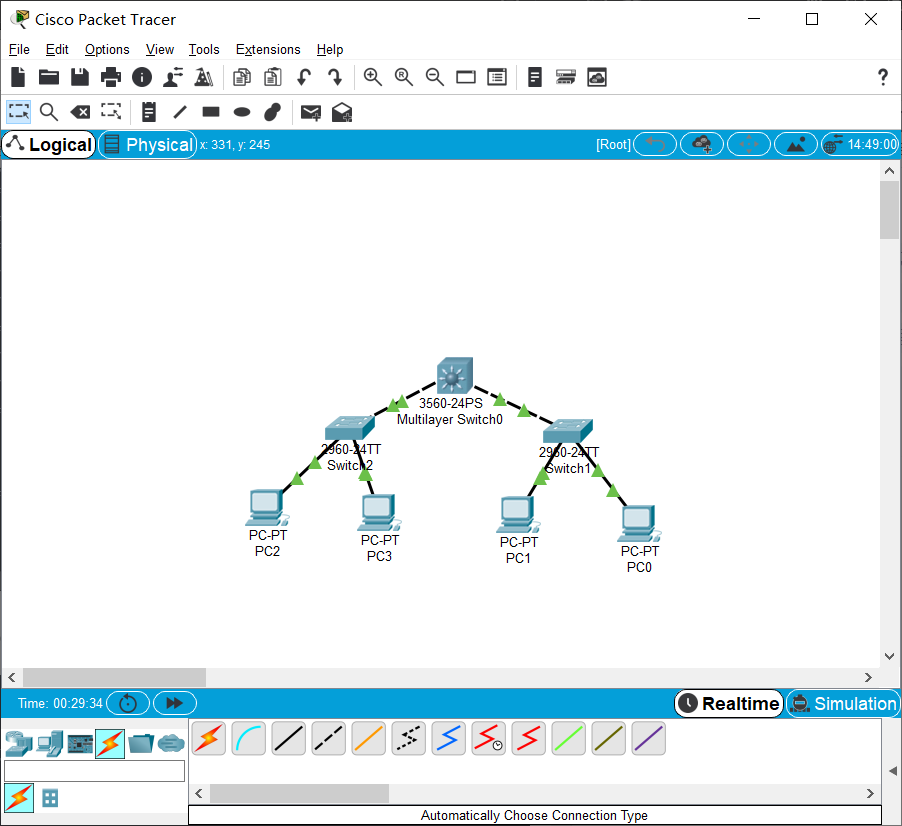Activate the Select tool
The width and height of the screenshot is (902, 826).
tap(18, 112)
